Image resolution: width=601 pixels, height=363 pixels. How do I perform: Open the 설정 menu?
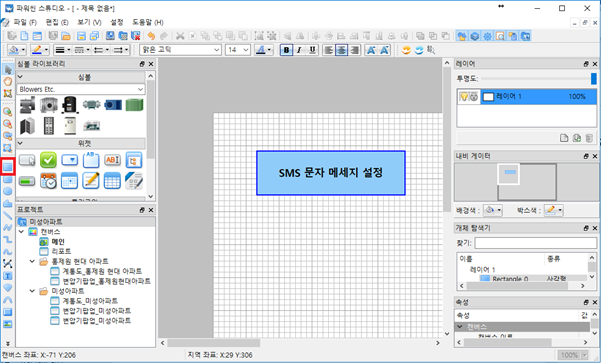(x=117, y=22)
